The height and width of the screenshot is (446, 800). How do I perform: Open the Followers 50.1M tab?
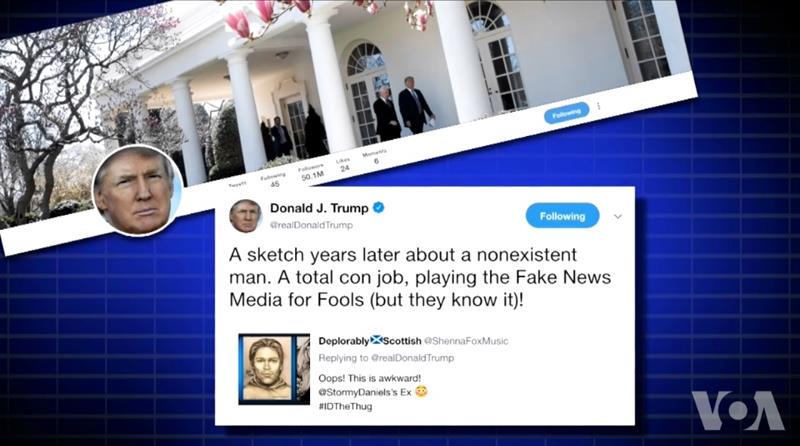tap(312, 172)
